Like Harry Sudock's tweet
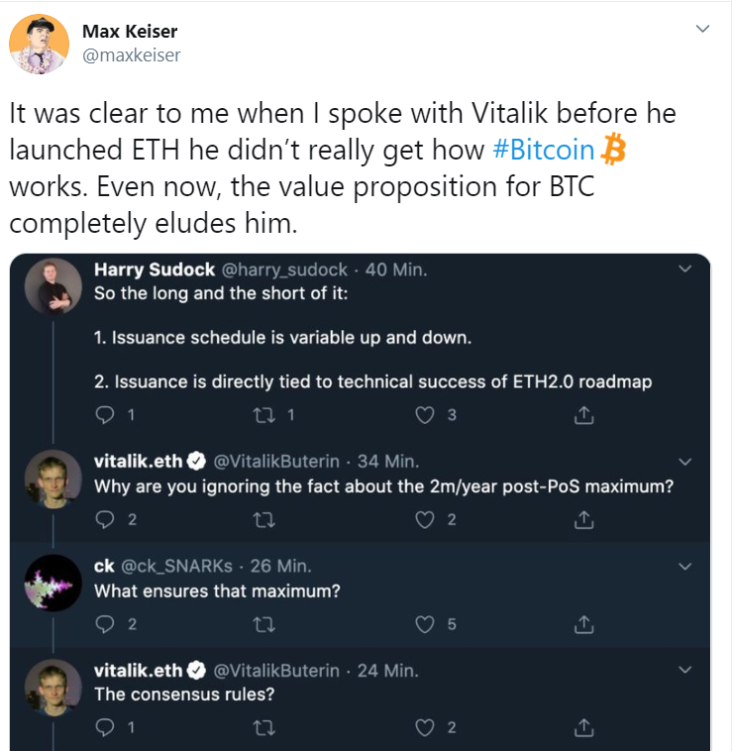The image size is (736, 751). pyautogui.click(x=424, y=415)
